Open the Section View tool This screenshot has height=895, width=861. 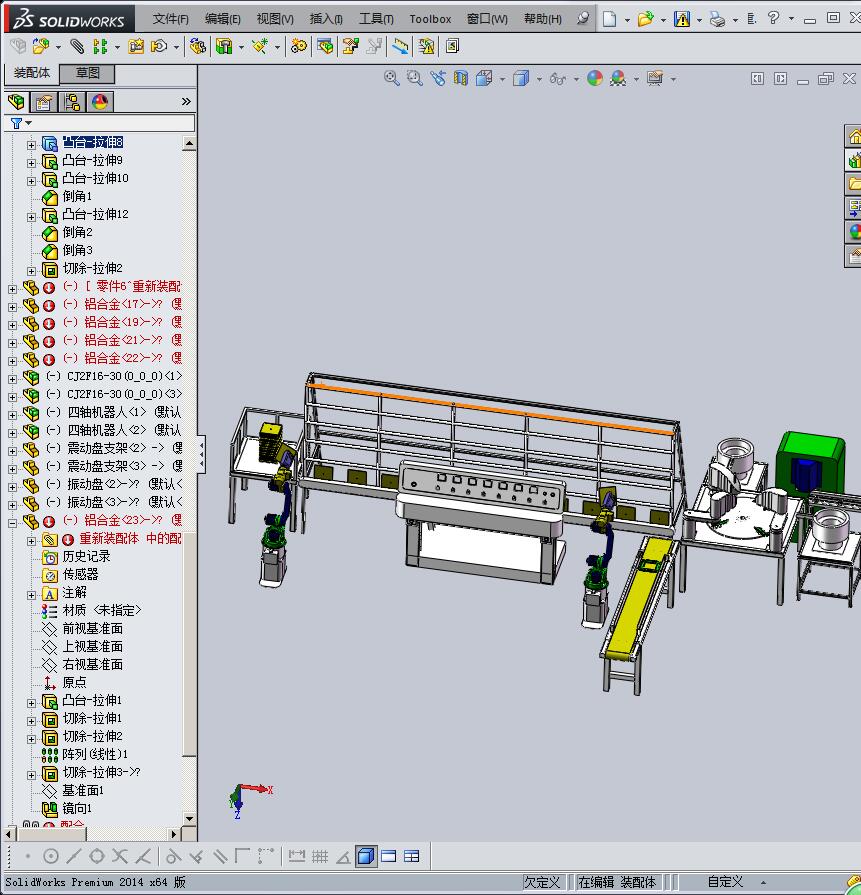pos(459,78)
